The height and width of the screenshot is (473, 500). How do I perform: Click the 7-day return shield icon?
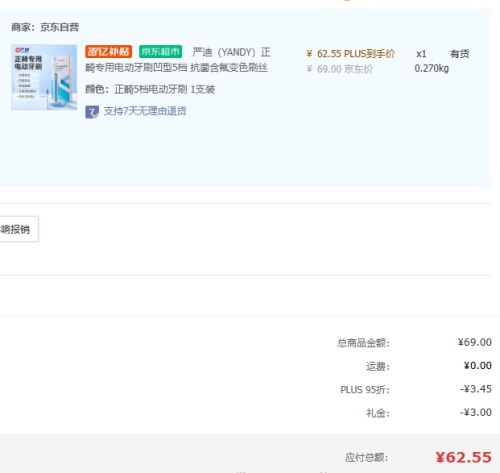[x=92, y=112]
